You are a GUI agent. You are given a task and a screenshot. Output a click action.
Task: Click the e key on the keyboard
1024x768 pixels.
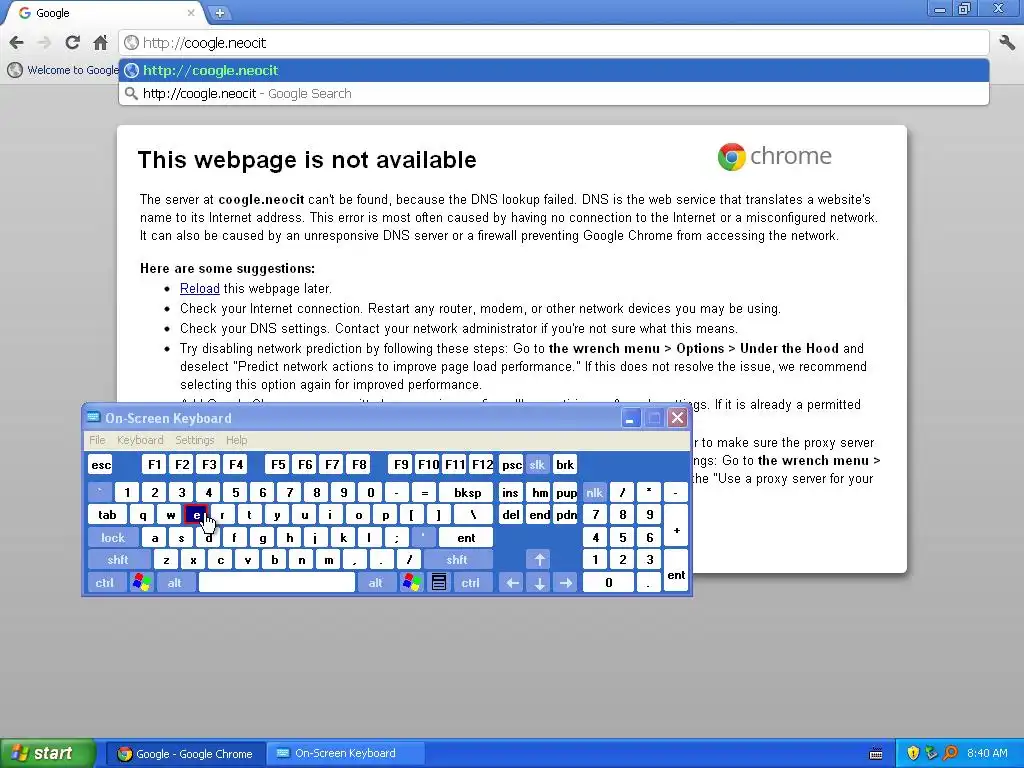[196, 515]
